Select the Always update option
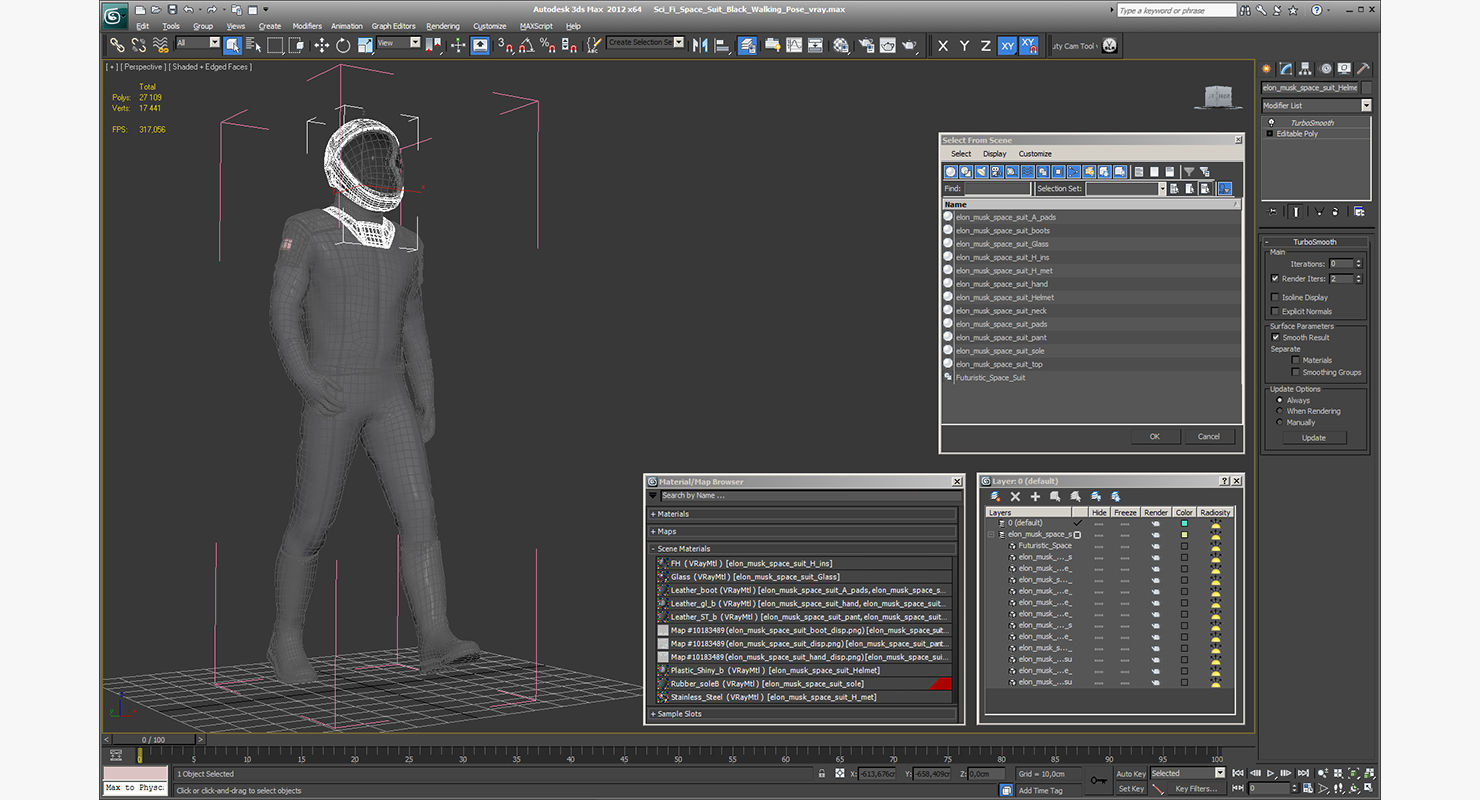 (1280, 400)
